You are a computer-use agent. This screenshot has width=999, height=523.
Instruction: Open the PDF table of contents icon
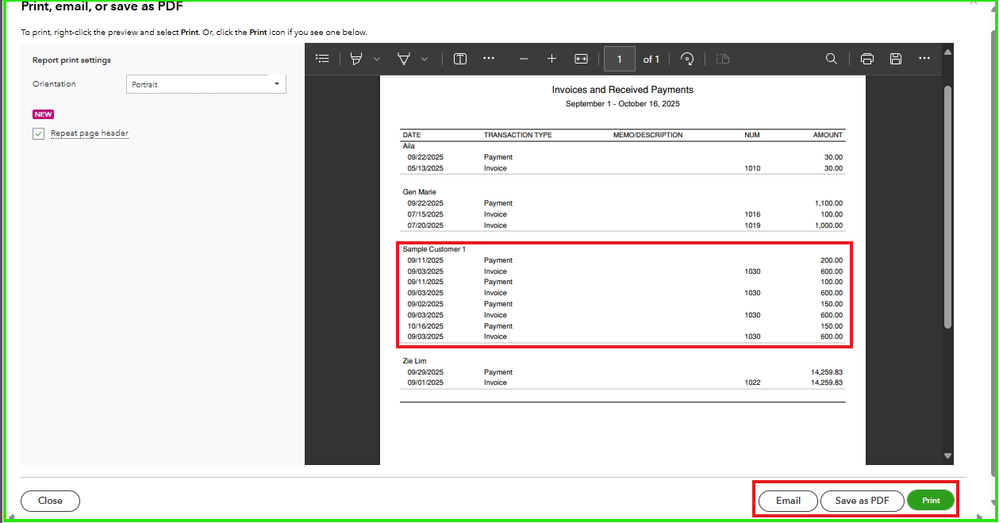point(322,60)
